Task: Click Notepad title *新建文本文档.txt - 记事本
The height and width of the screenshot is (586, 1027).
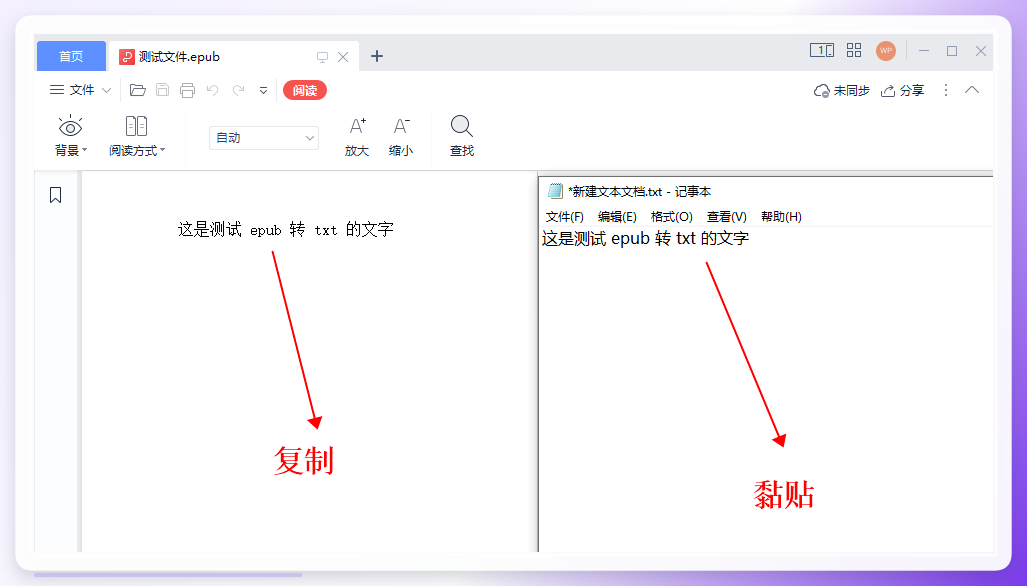Action: click(639, 192)
